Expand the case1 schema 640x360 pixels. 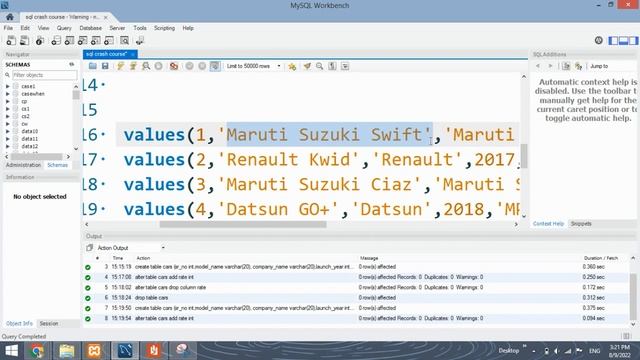tap(8, 87)
